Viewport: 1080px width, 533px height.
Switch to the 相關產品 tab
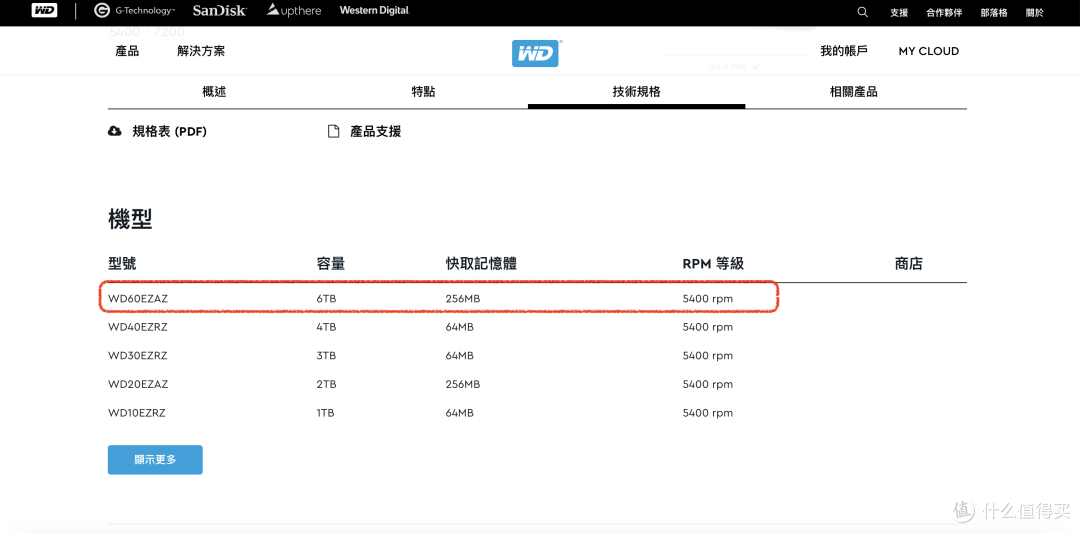854,92
